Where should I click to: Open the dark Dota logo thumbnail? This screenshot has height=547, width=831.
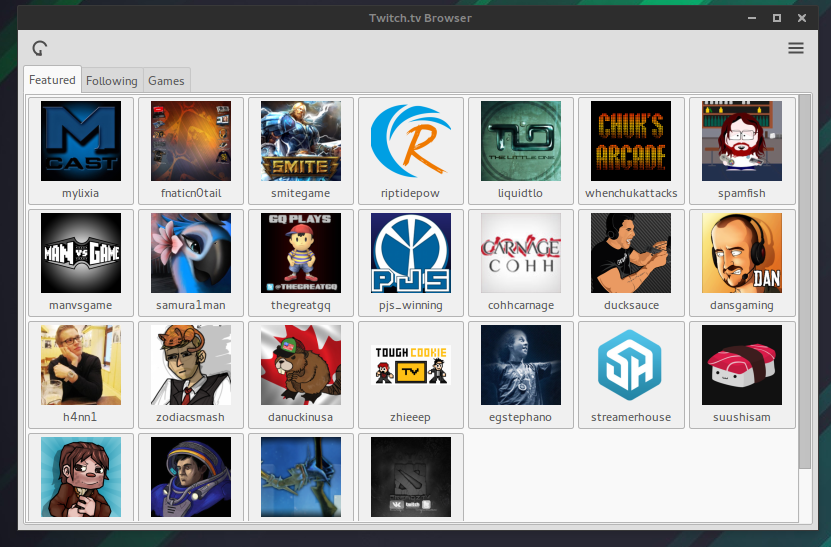(411, 477)
